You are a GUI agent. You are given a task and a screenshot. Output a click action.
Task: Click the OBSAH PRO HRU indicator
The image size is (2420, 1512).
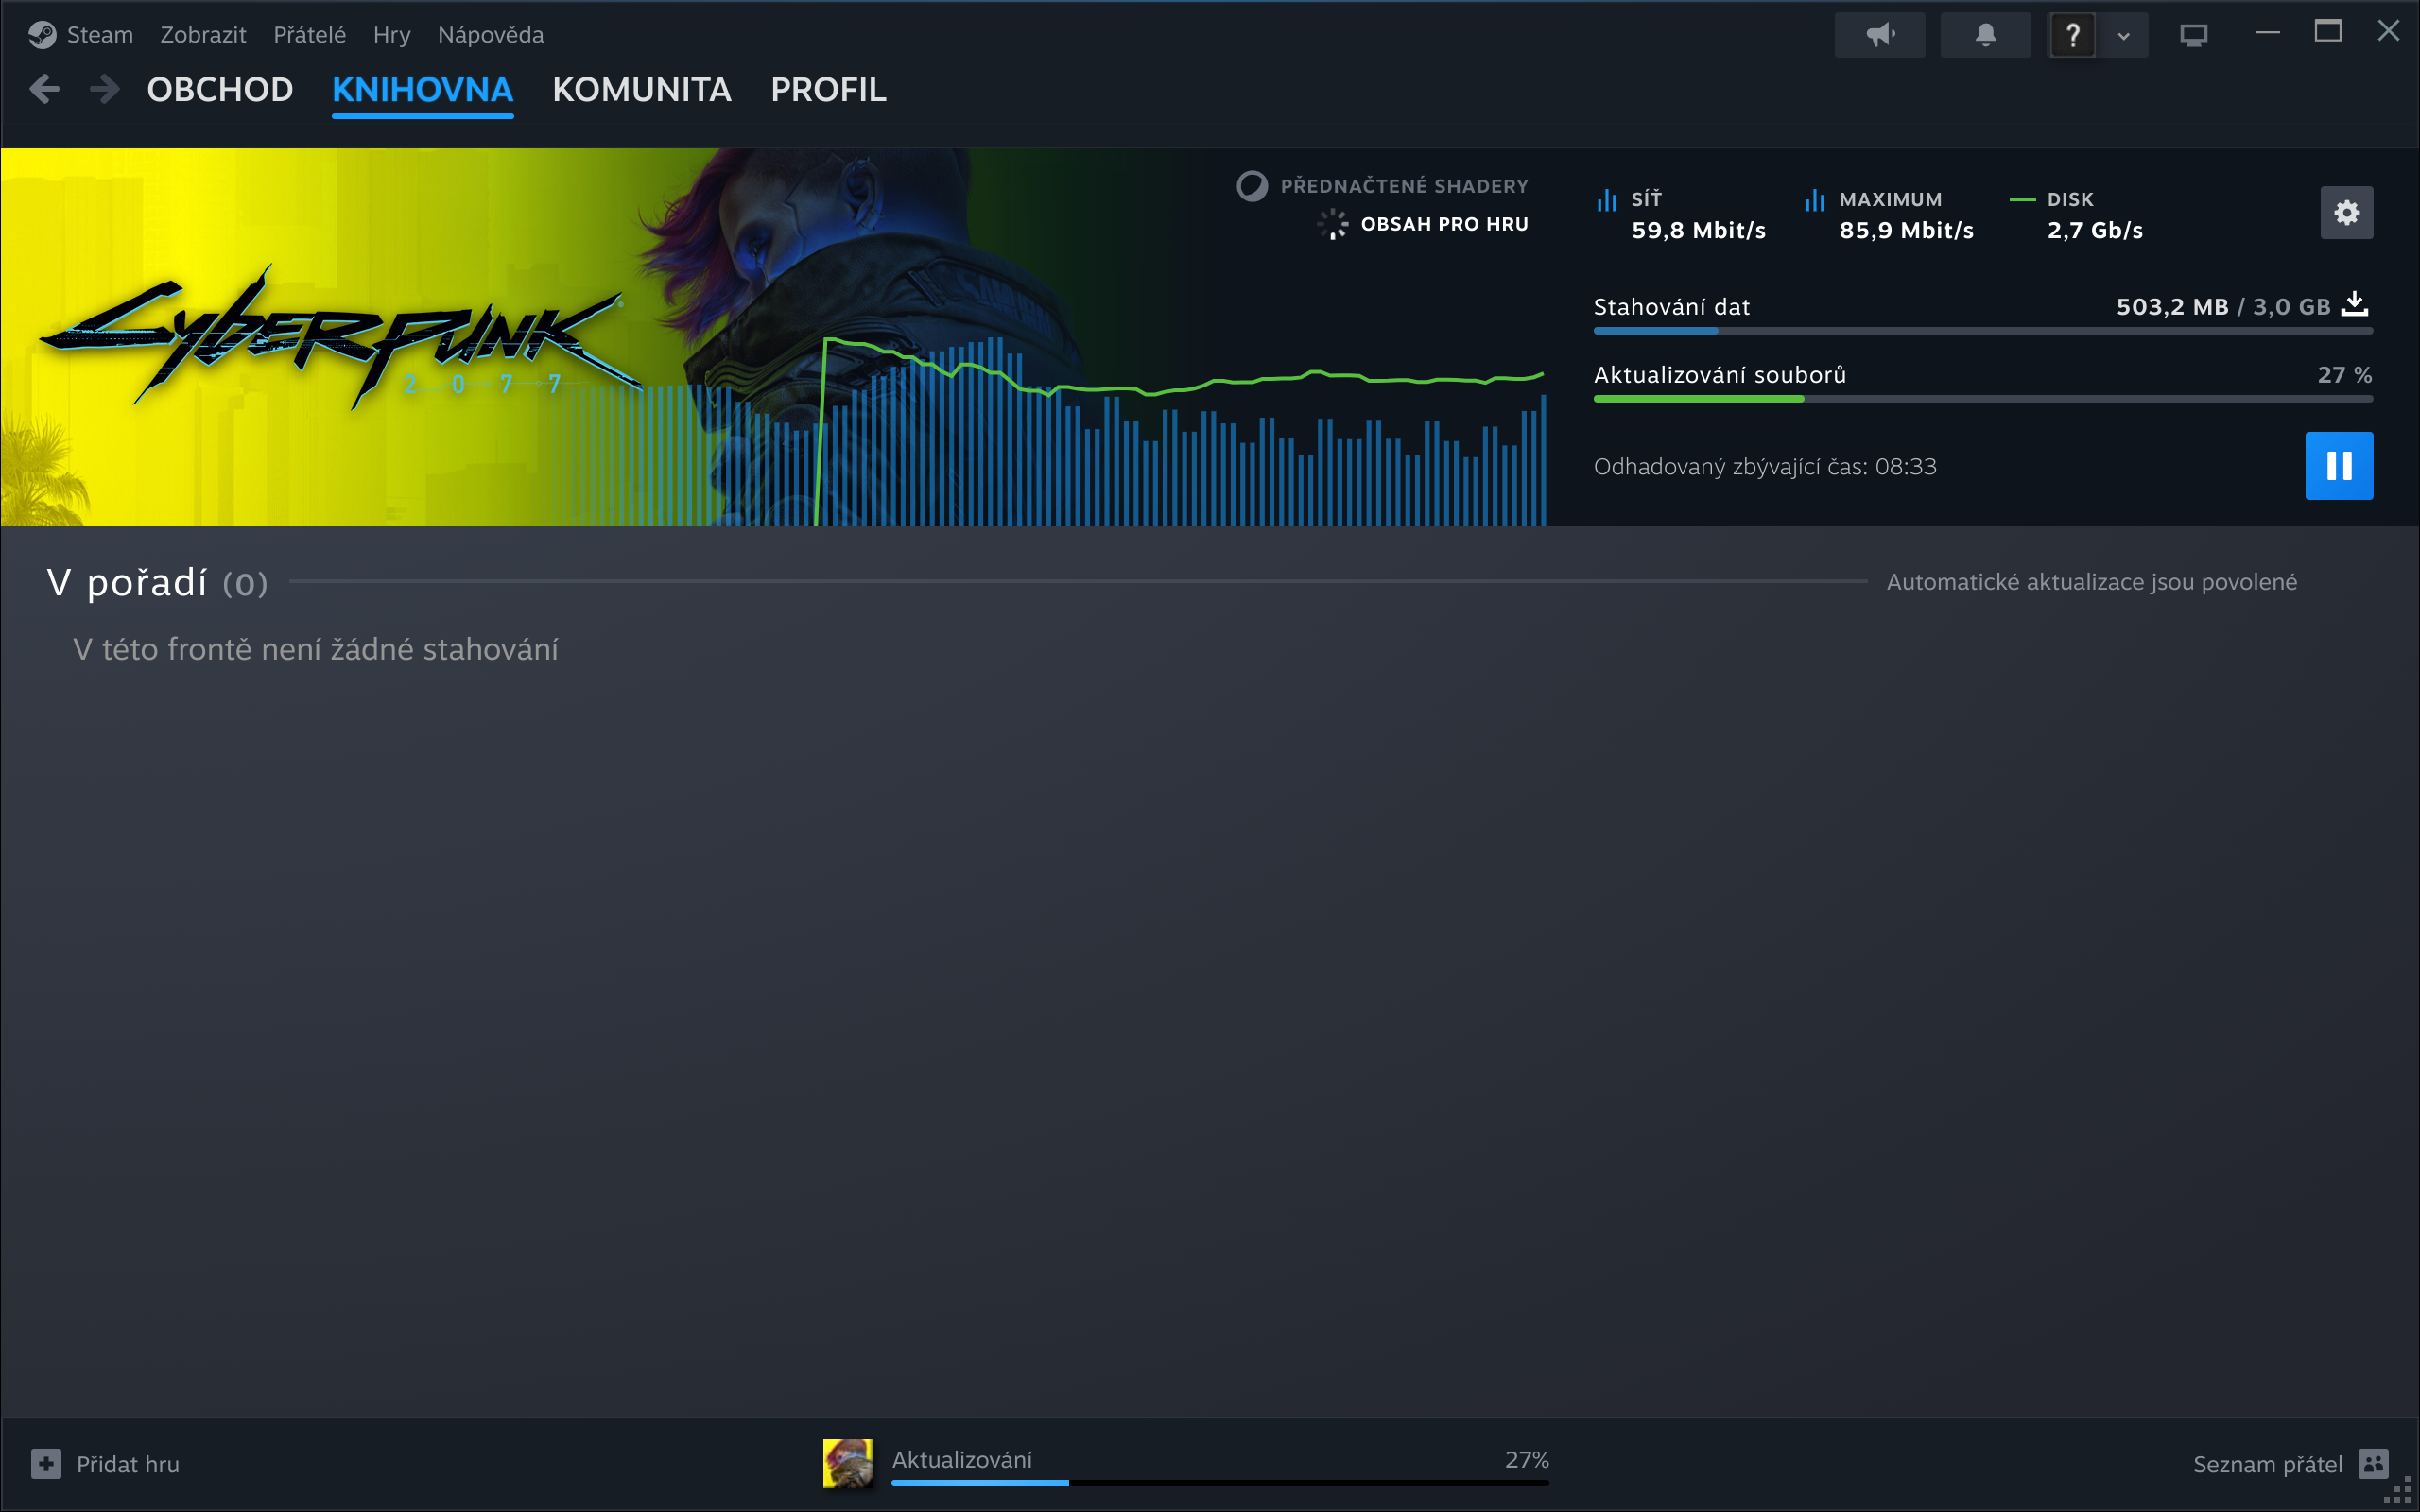1423,224
